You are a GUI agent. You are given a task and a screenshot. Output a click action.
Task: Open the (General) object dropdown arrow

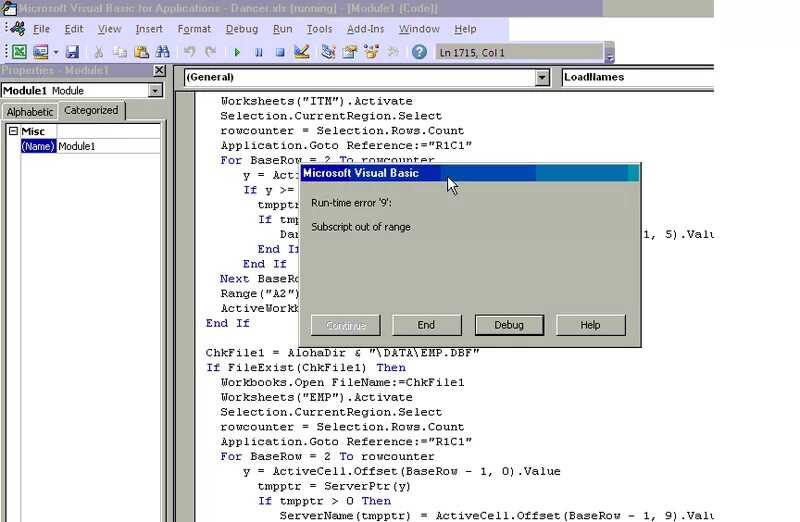coord(542,78)
